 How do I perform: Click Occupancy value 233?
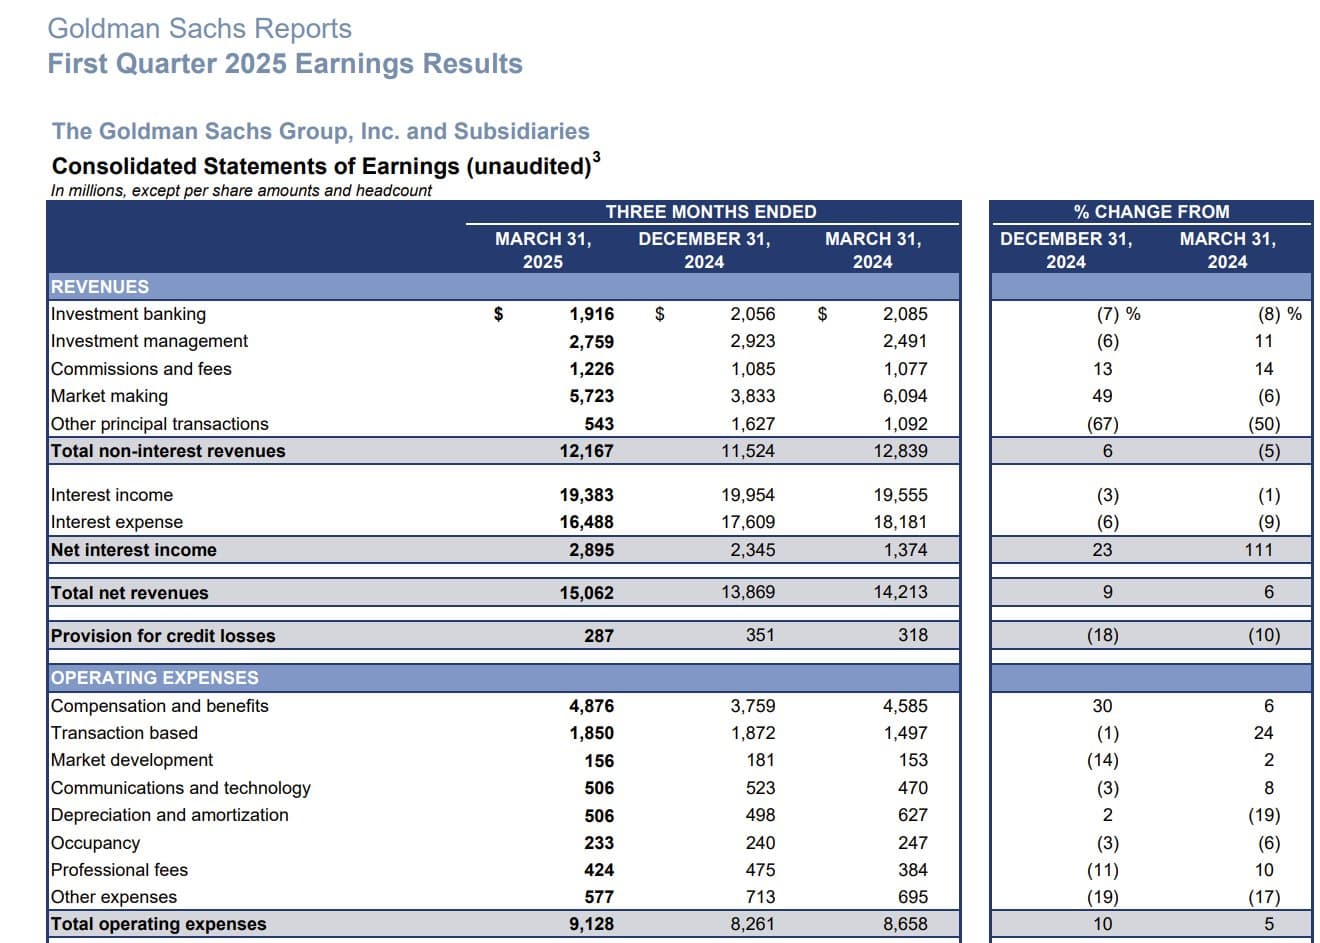(599, 843)
